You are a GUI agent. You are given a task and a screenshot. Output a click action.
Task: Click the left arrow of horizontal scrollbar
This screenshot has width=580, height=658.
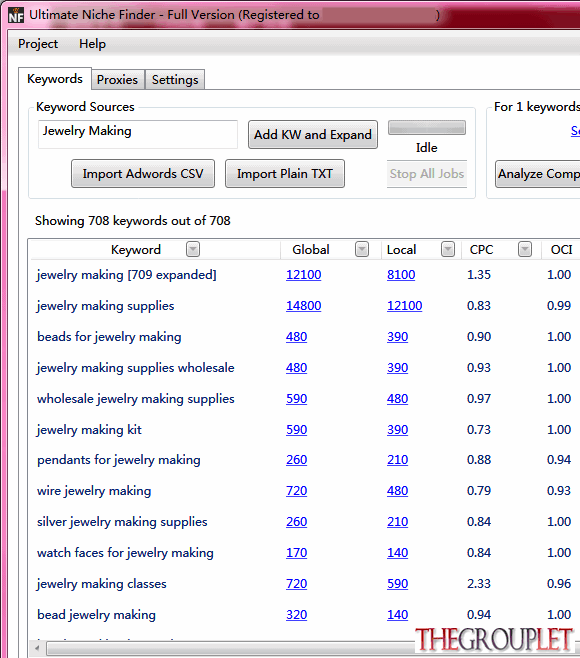tap(37, 648)
